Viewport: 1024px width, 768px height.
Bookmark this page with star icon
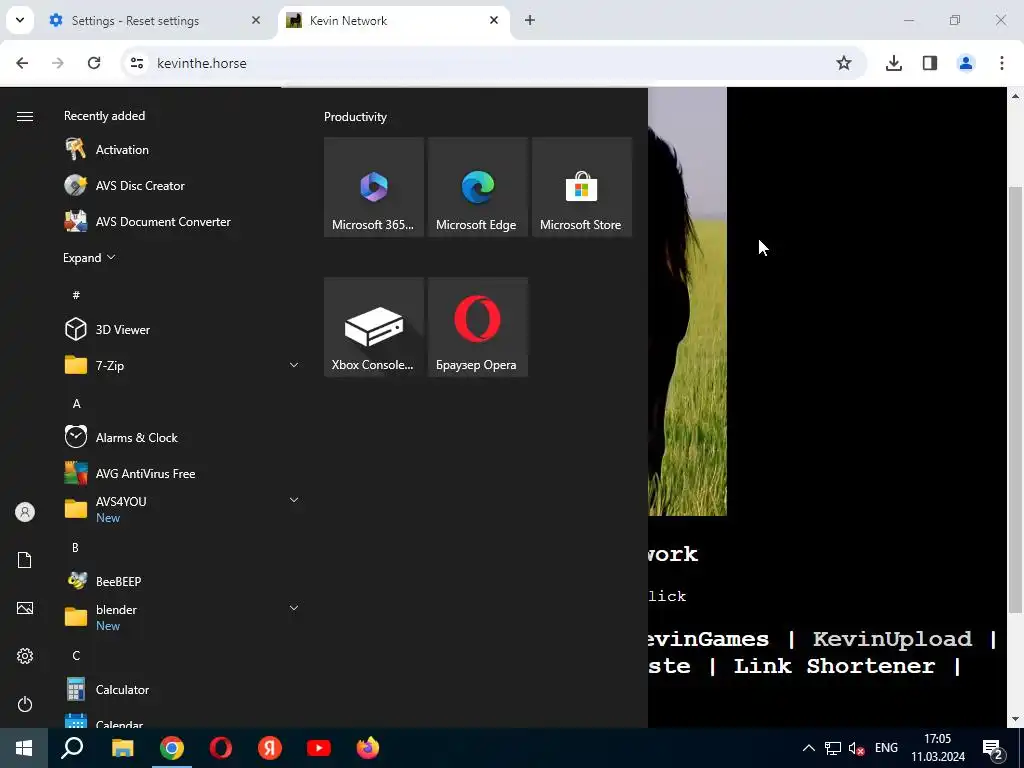[x=844, y=63]
